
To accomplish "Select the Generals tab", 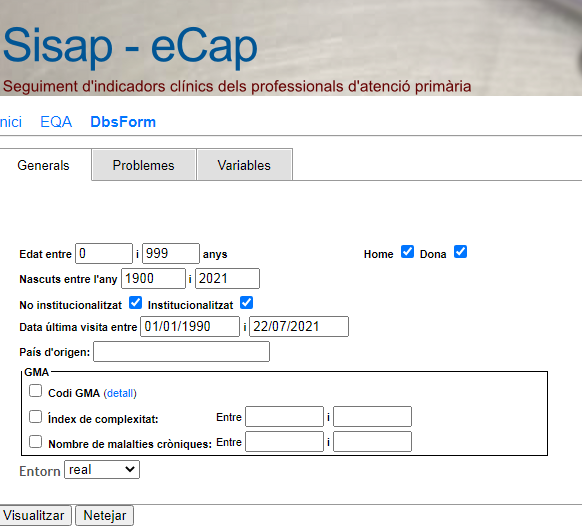I will [x=43, y=165].
